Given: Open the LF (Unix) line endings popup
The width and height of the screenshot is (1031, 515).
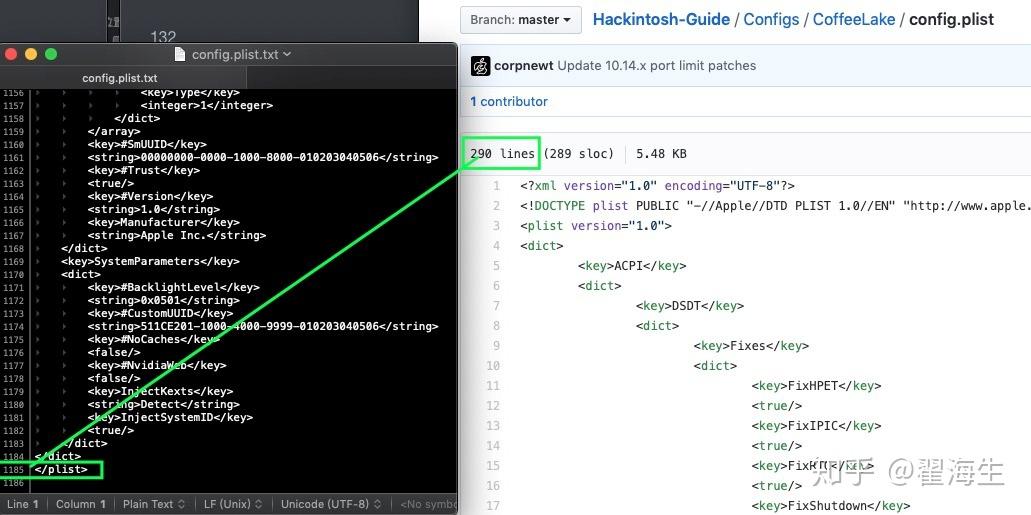Looking at the screenshot, I should coord(233,504).
